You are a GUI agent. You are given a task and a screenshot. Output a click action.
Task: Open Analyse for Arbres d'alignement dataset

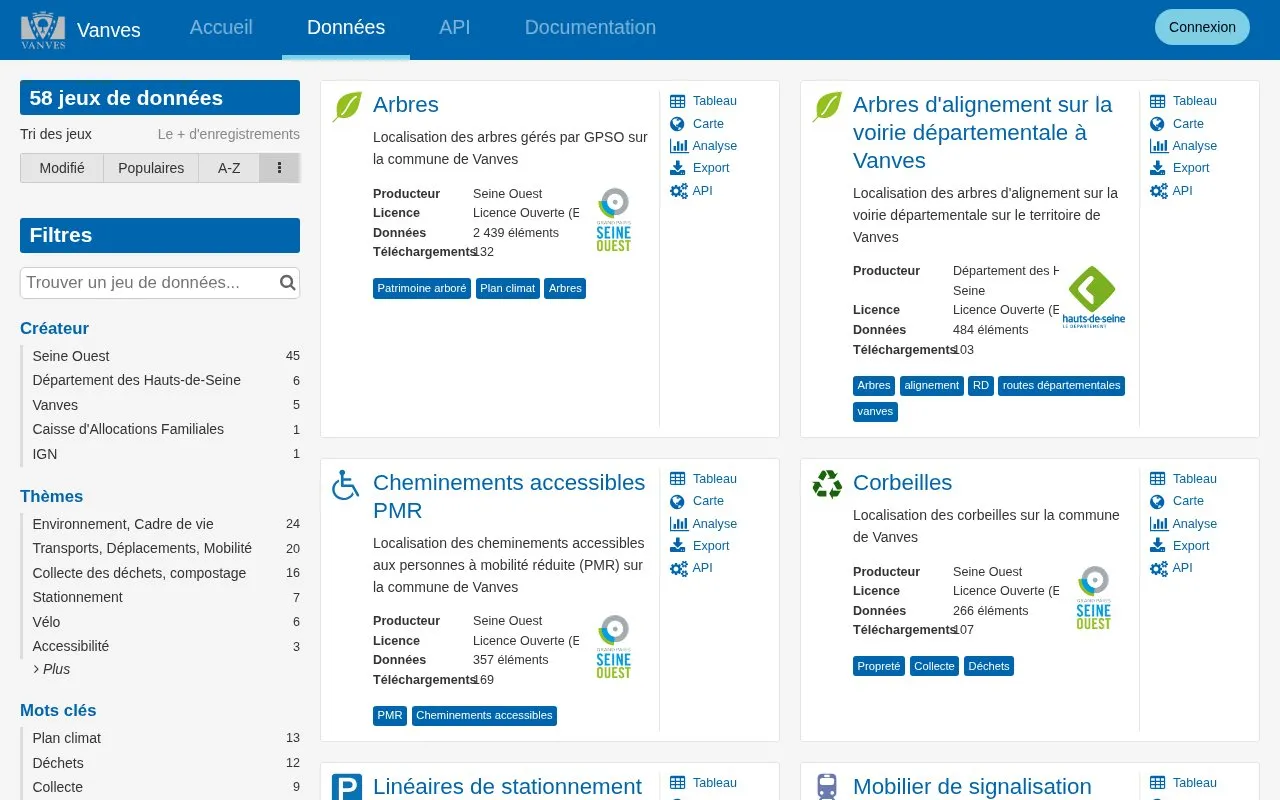point(1183,146)
